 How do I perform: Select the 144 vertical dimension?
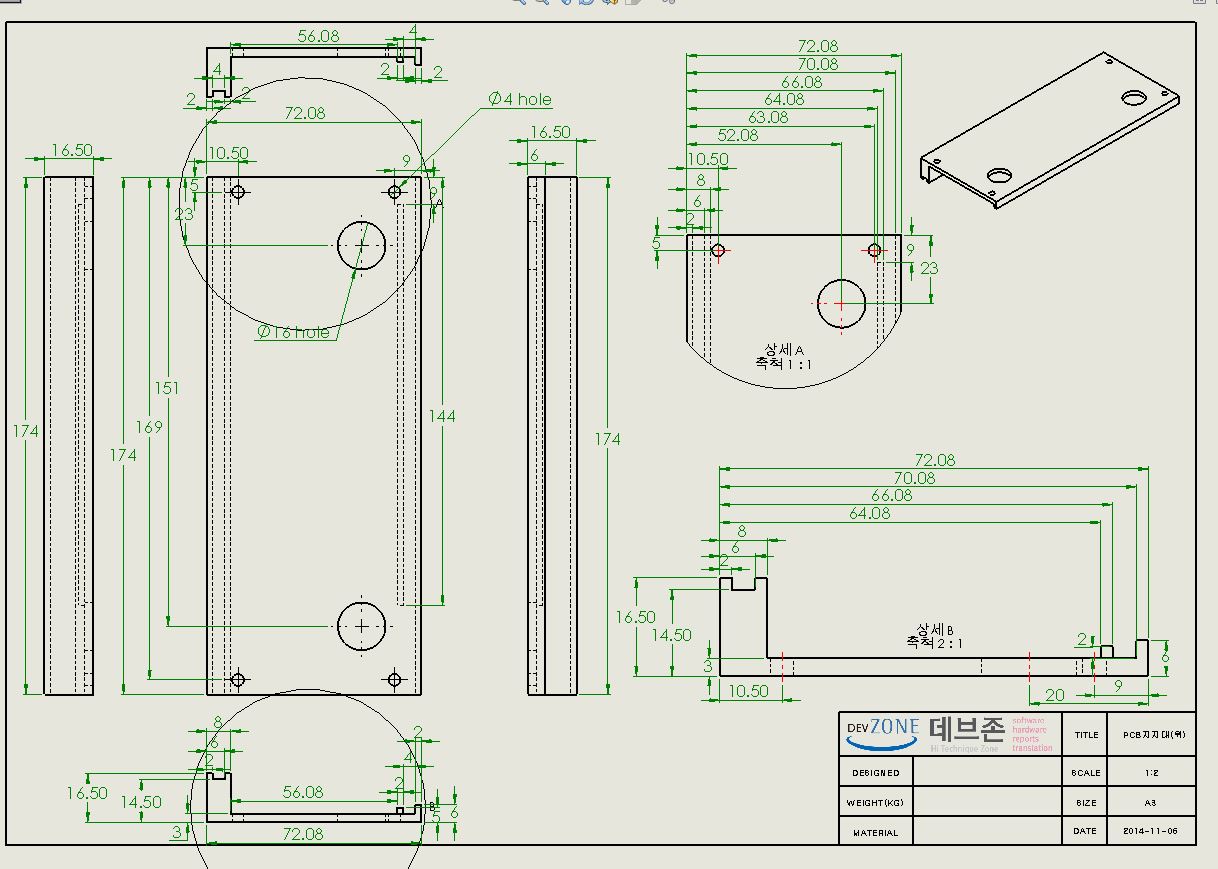coord(441,415)
